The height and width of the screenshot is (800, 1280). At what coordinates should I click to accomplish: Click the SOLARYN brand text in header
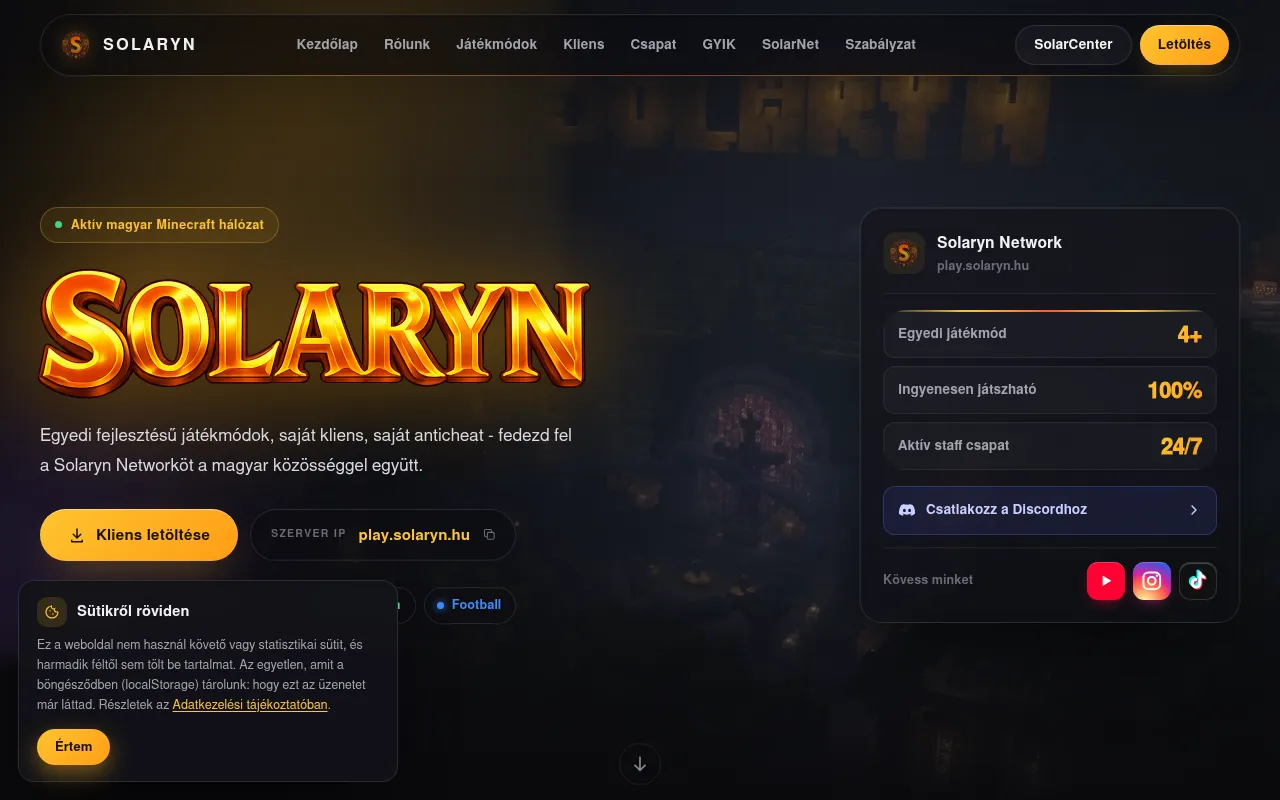pos(150,44)
